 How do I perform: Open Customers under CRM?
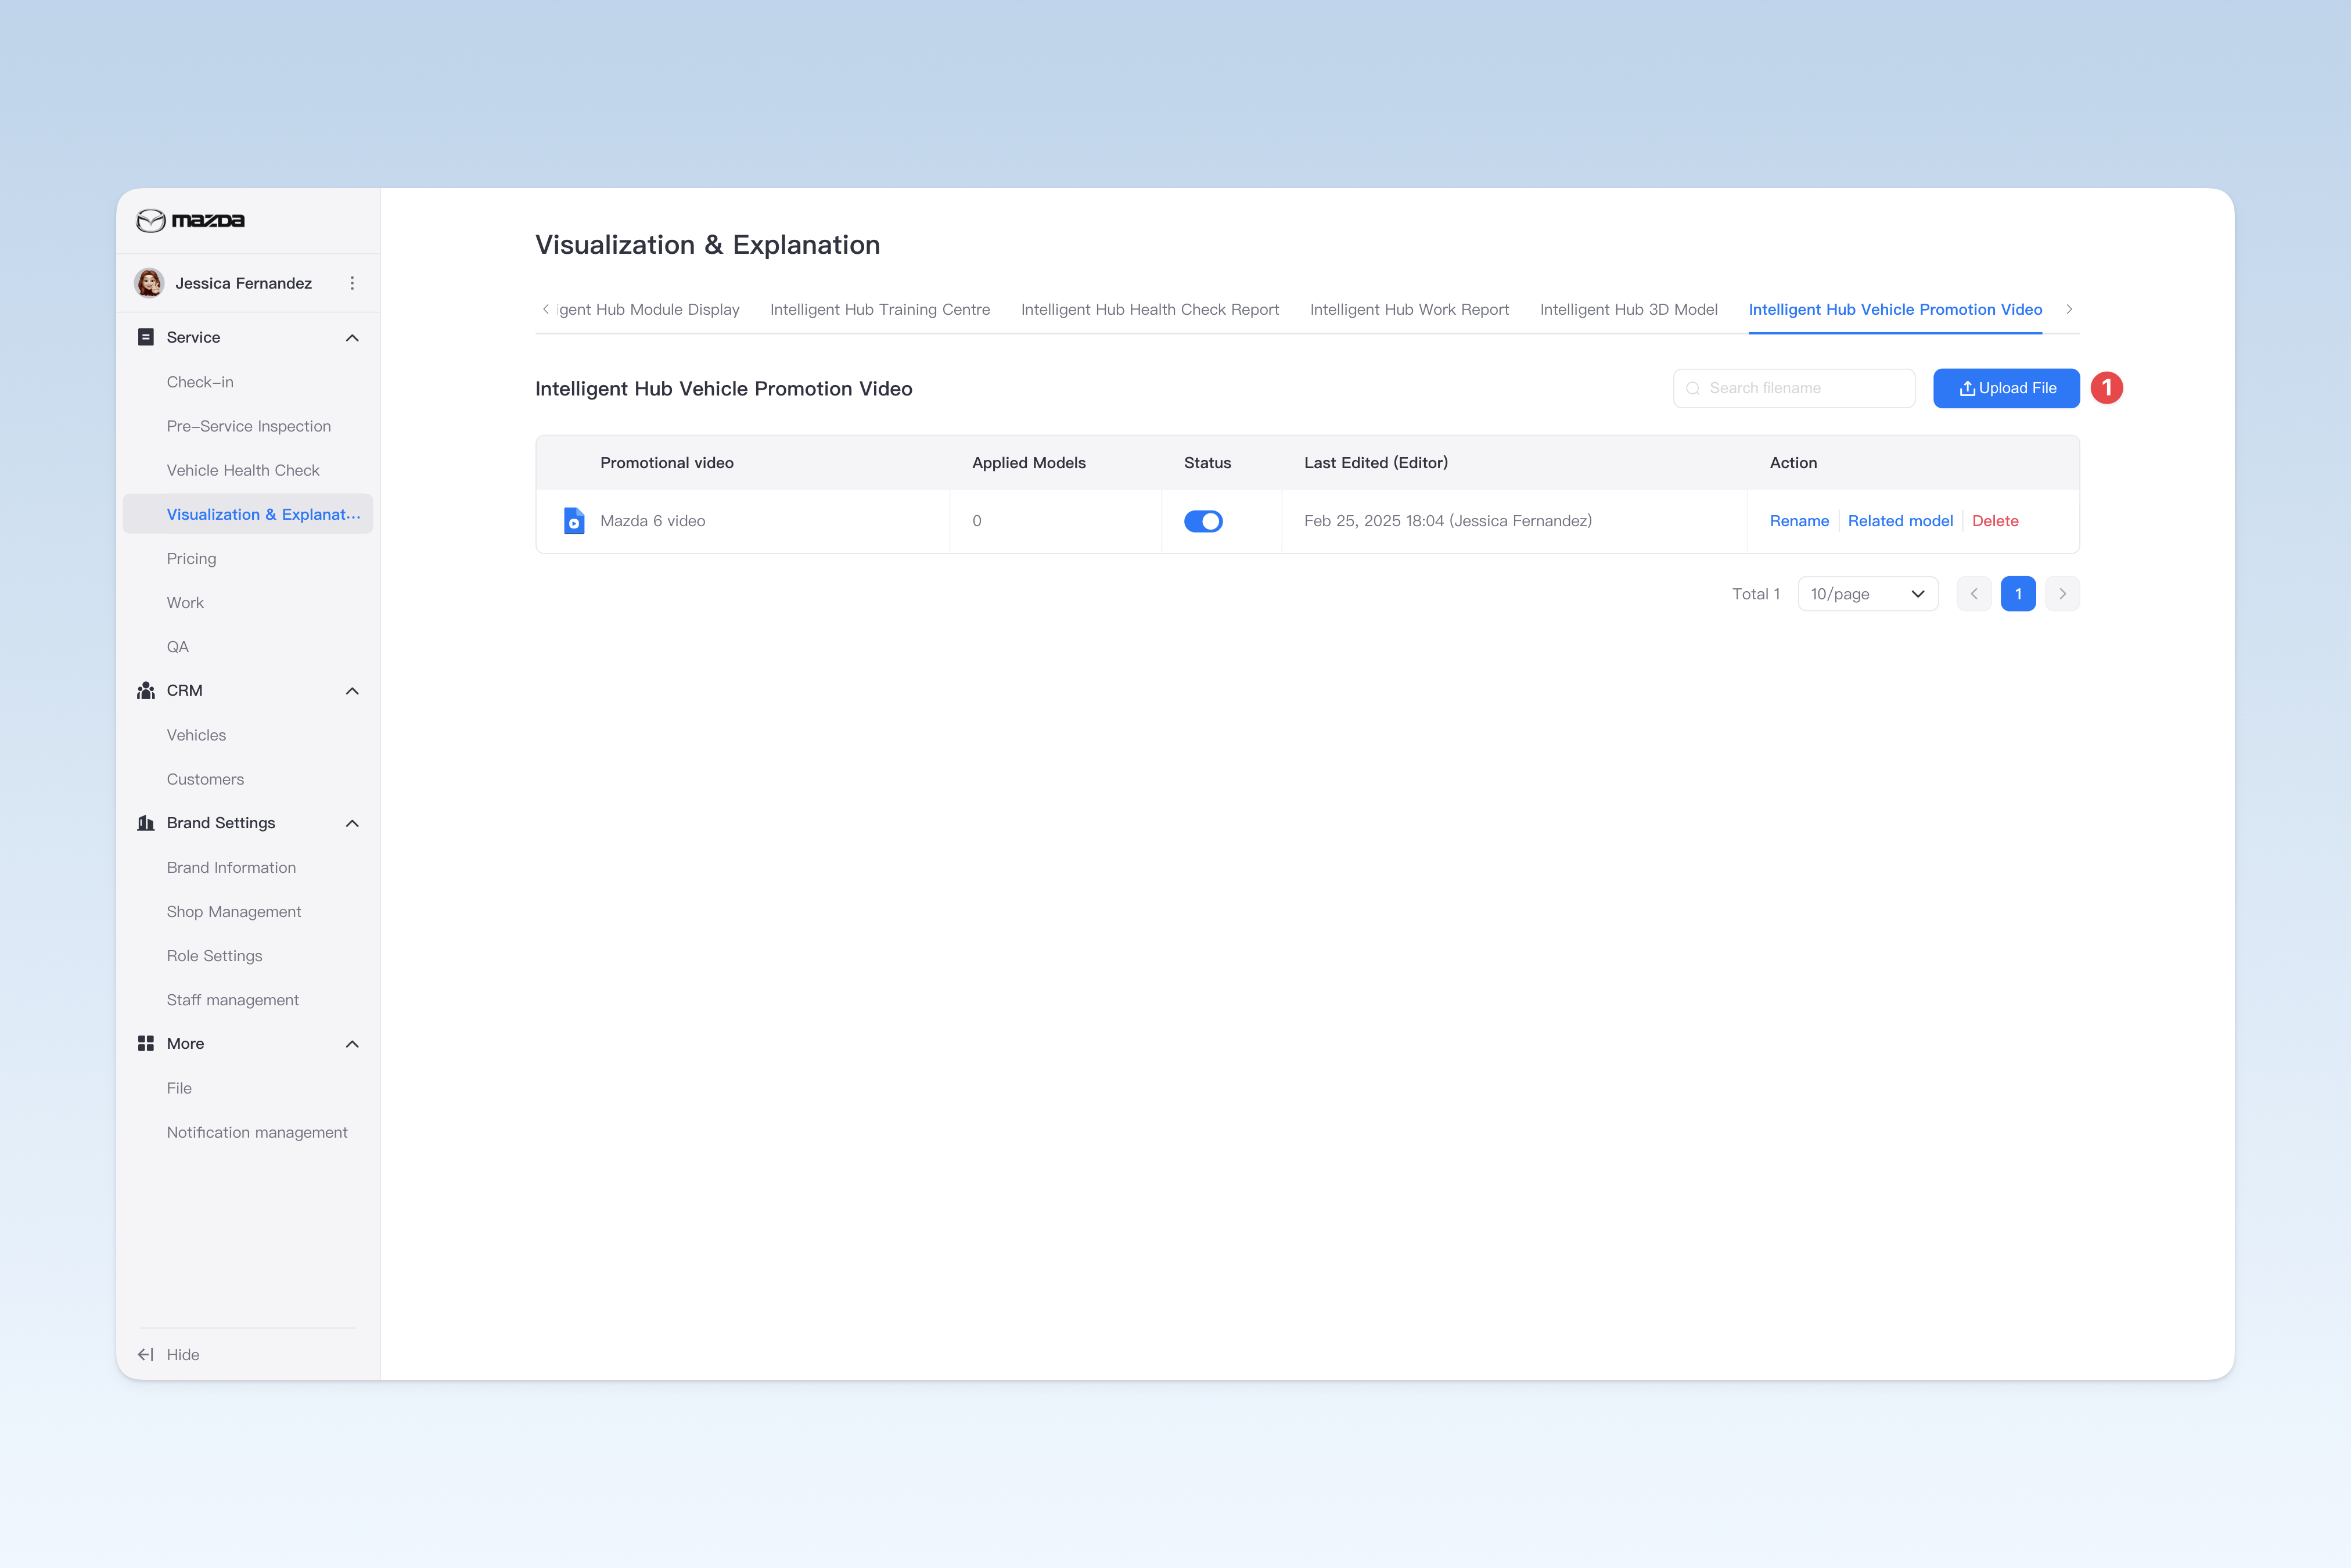coord(205,779)
